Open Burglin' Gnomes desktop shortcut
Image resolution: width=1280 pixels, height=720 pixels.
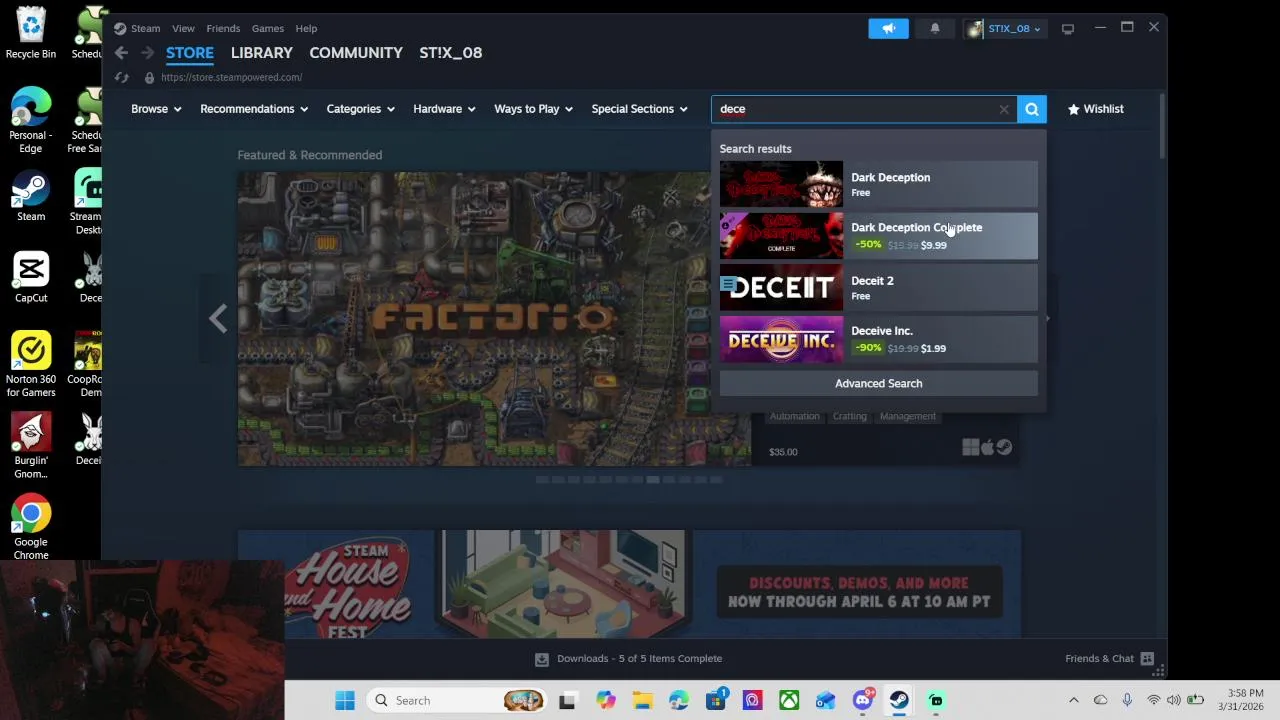tap(31, 446)
